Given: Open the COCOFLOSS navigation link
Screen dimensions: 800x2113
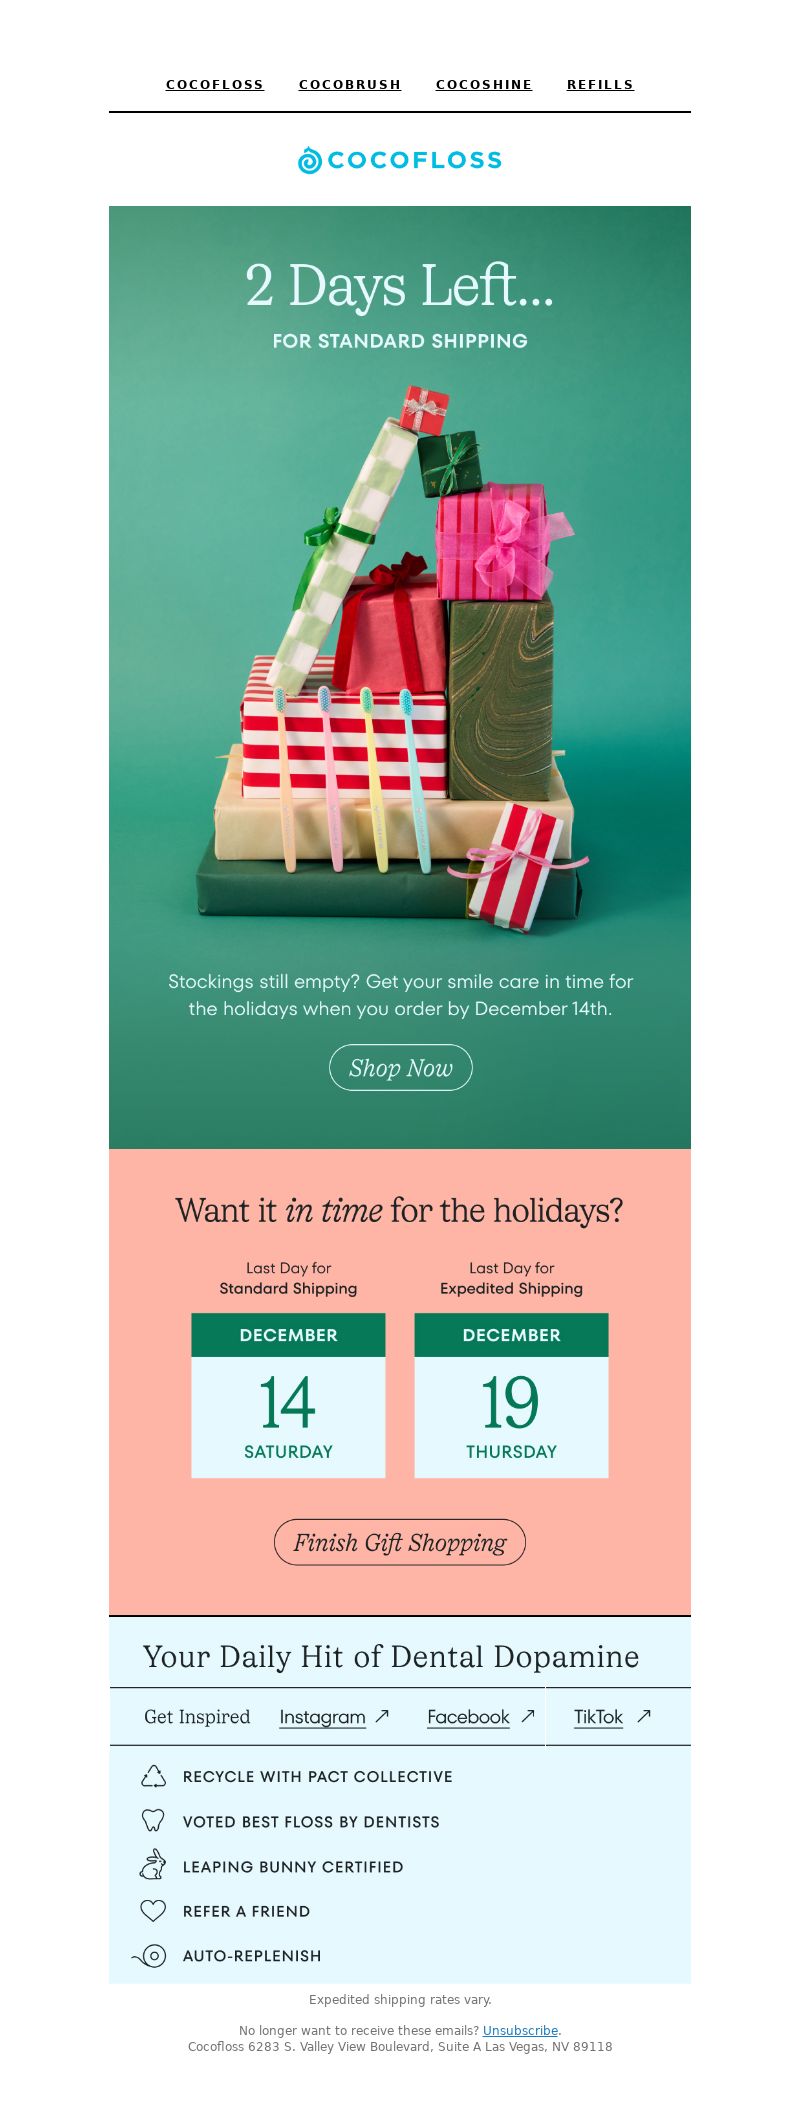Looking at the screenshot, I should pyautogui.click(x=215, y=85).
